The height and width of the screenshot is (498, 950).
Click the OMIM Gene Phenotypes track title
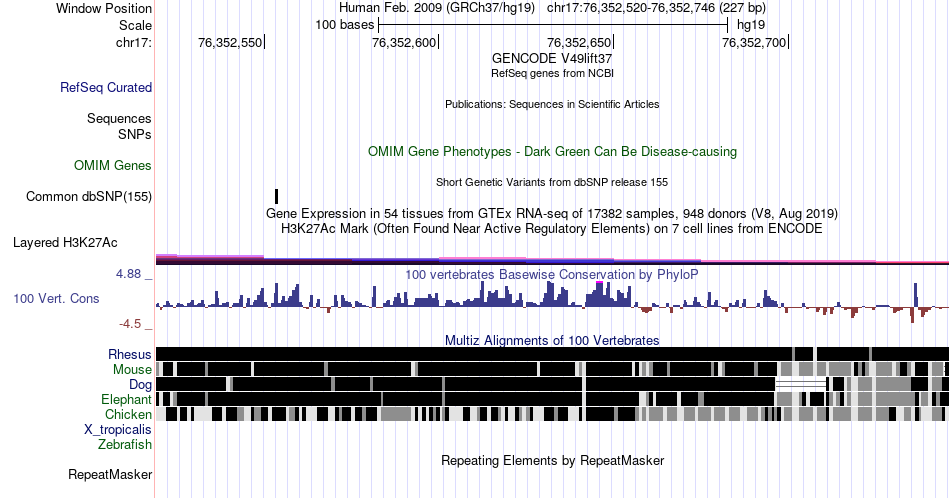click(553, 151)
